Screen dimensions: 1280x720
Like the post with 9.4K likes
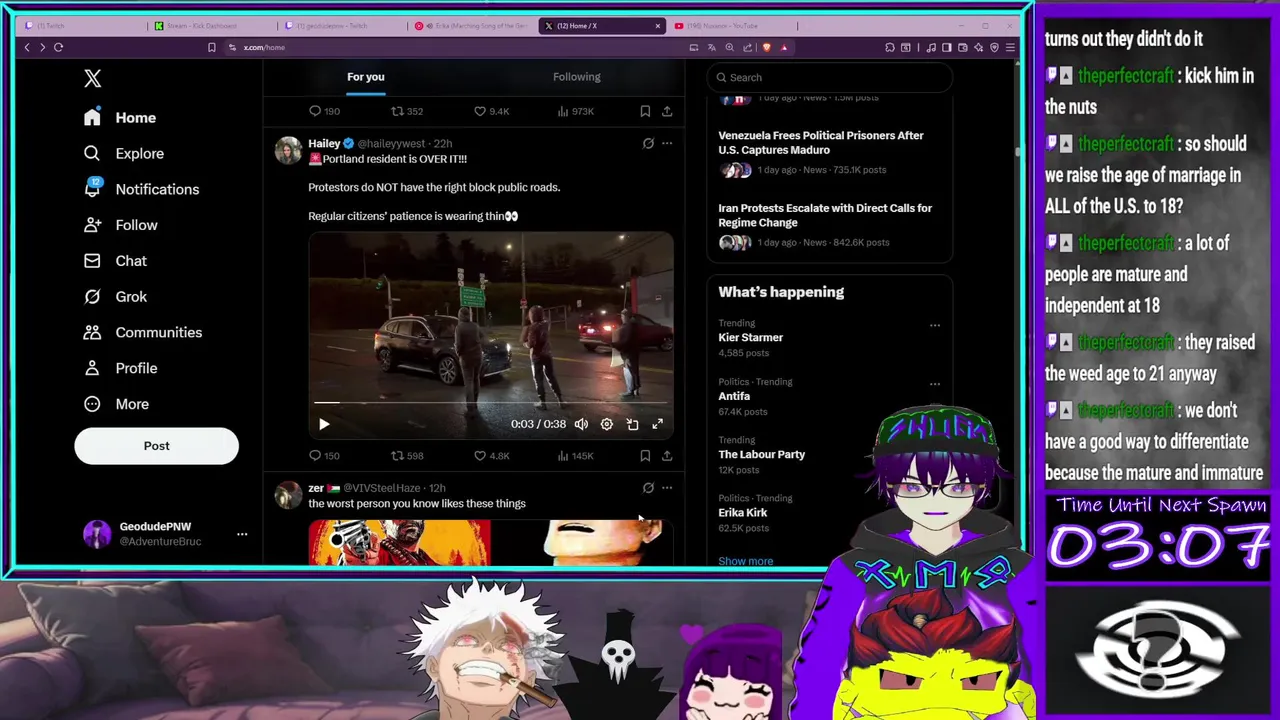(x=491, y=111)
